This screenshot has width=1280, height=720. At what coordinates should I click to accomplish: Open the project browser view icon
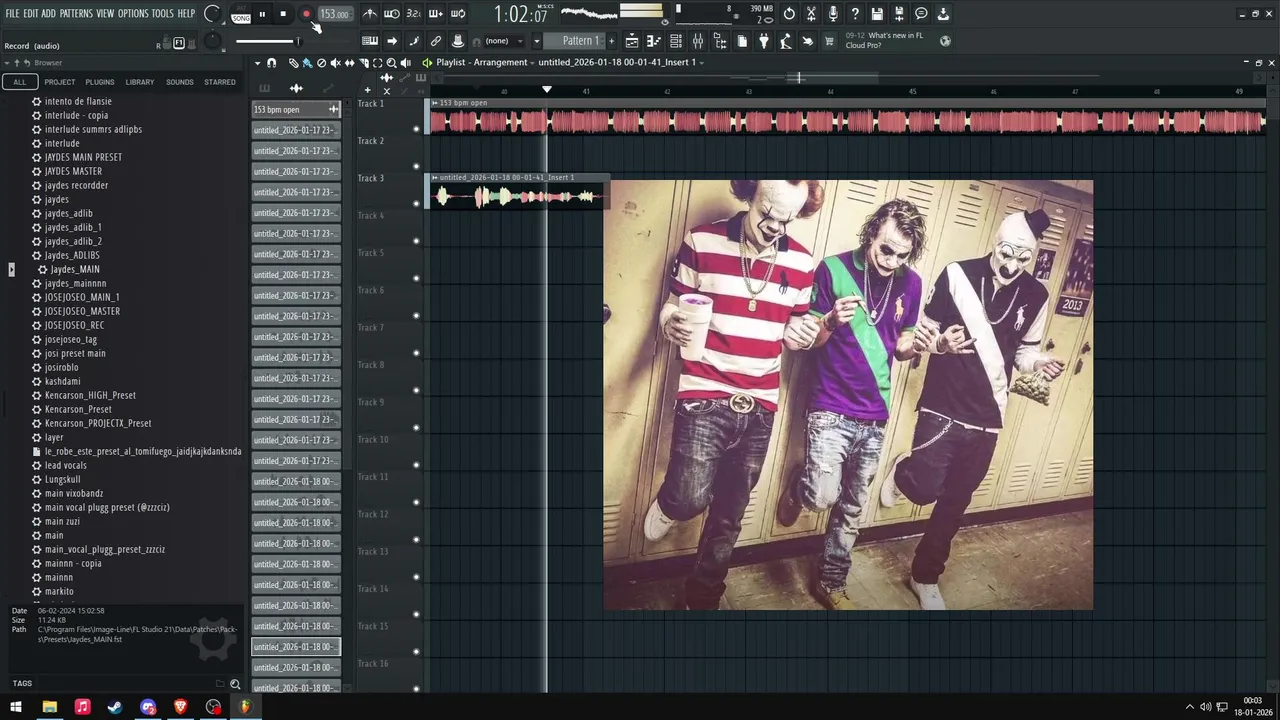point(721,41)
